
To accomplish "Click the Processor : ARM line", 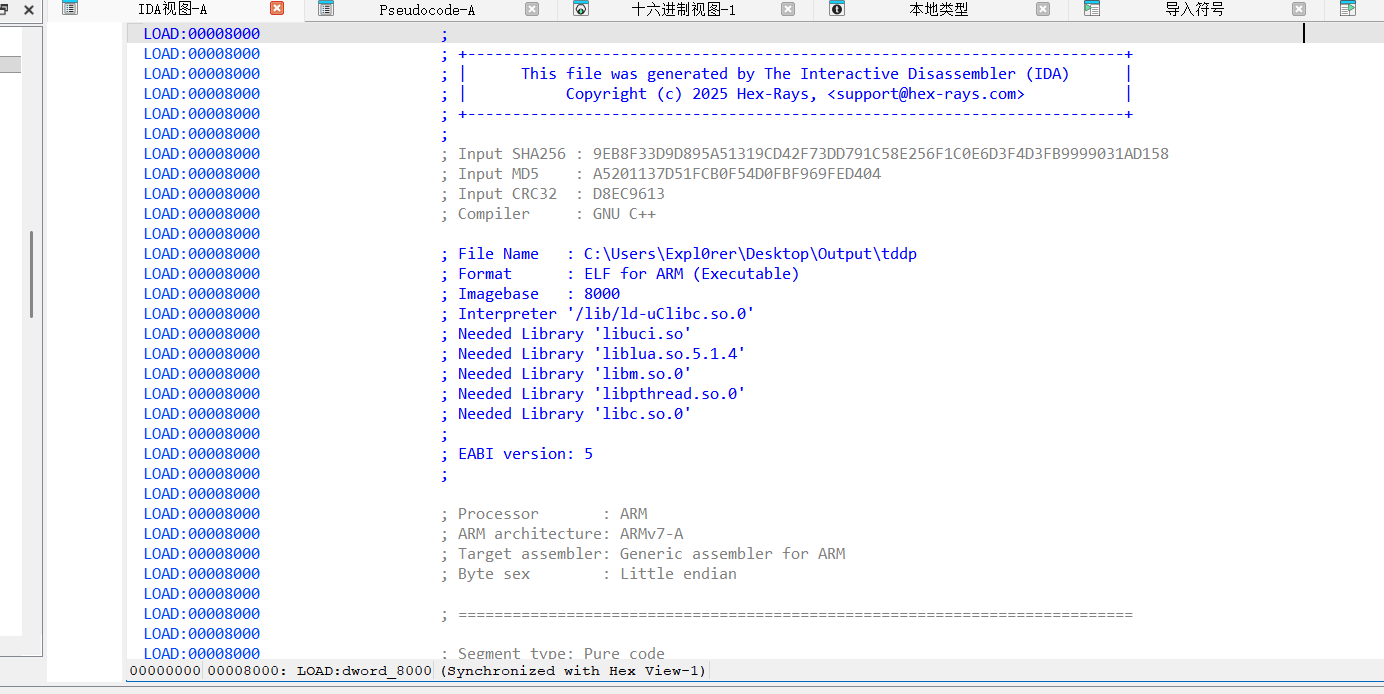I will [x=544, y=514].
